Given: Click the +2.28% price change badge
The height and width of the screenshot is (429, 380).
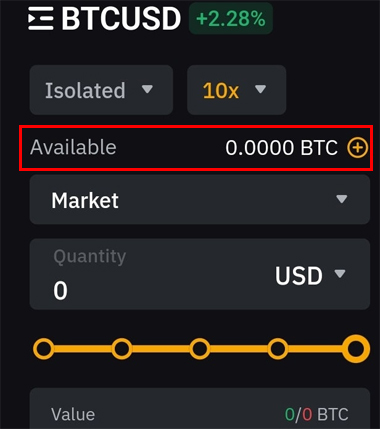Looking at the screenshot, I should pos(231,19).
